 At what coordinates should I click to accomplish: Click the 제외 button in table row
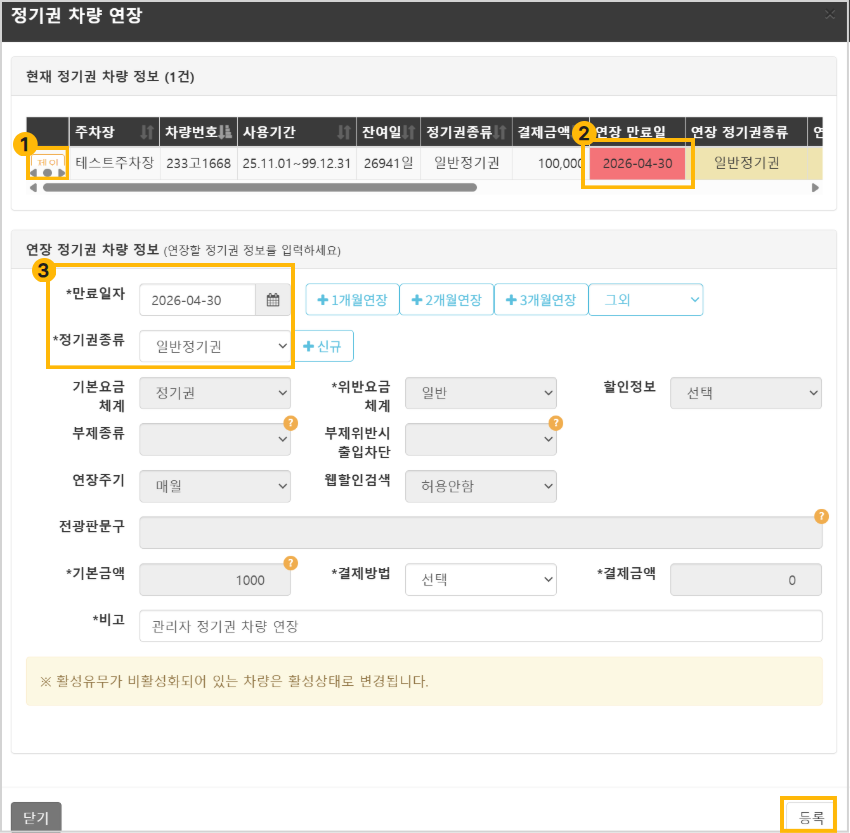tap(48, 162)
